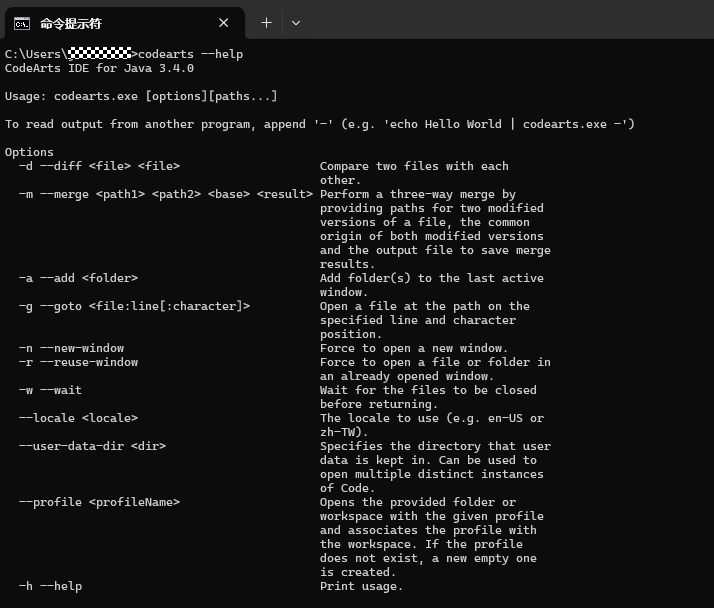Click the '--locale <locale>' option
The height and width of the screenshot is (608, 714).
[x=78, y=418]
